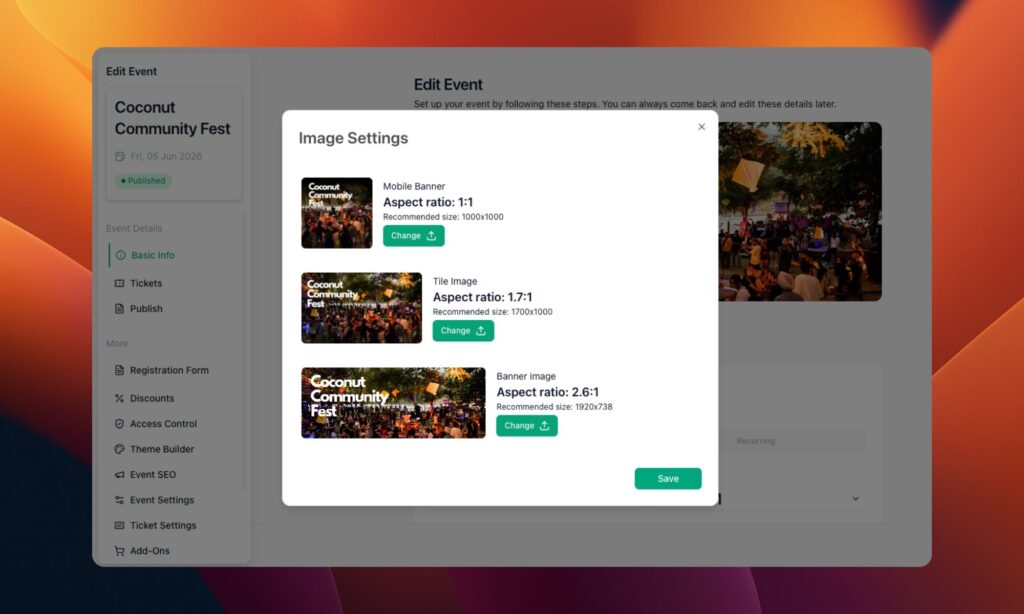
Task: Click Change button for Tile Image
Action: tap(463, 331)
